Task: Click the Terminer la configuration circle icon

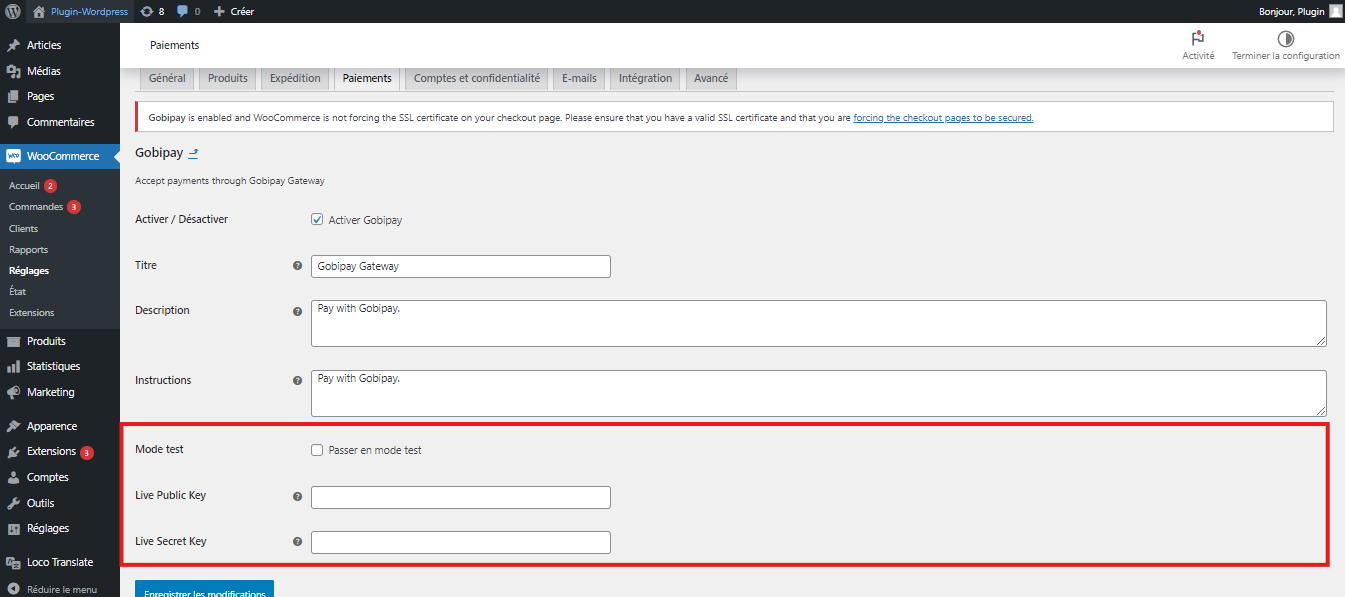Action: coord(1285,38)
